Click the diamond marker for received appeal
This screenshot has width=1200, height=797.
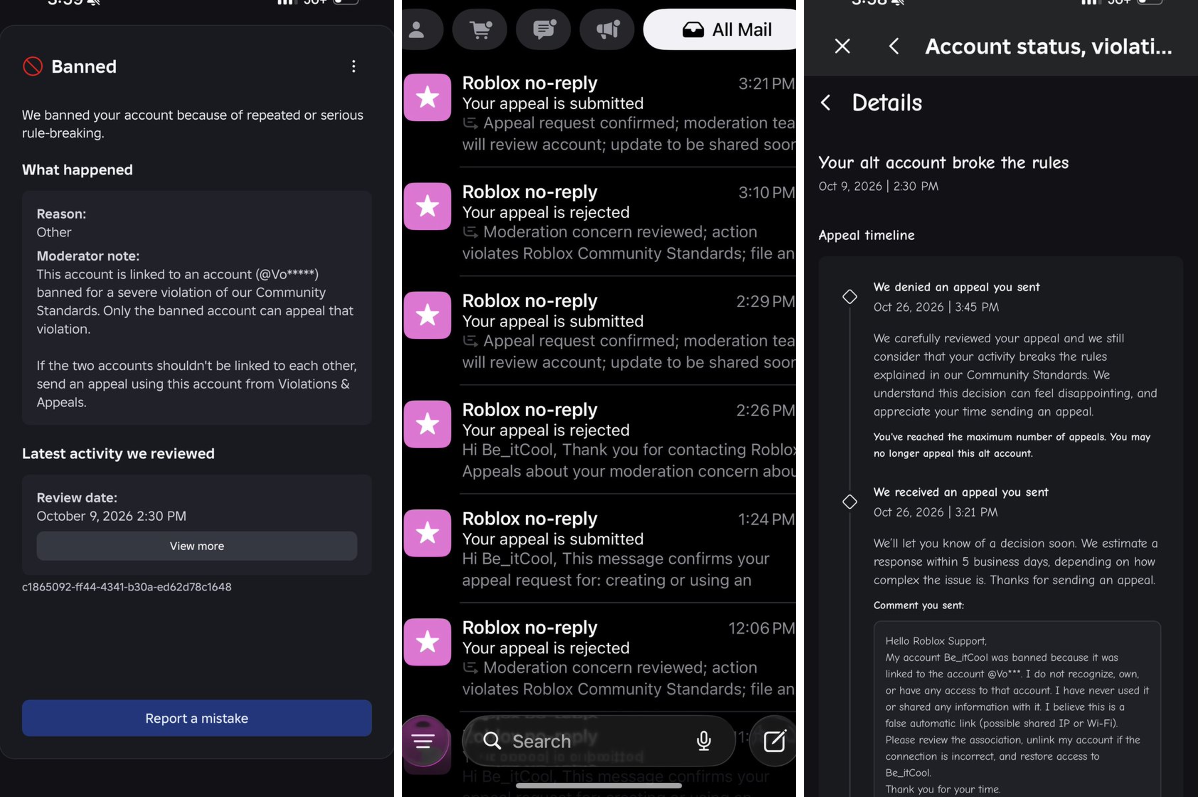point(850,502)
